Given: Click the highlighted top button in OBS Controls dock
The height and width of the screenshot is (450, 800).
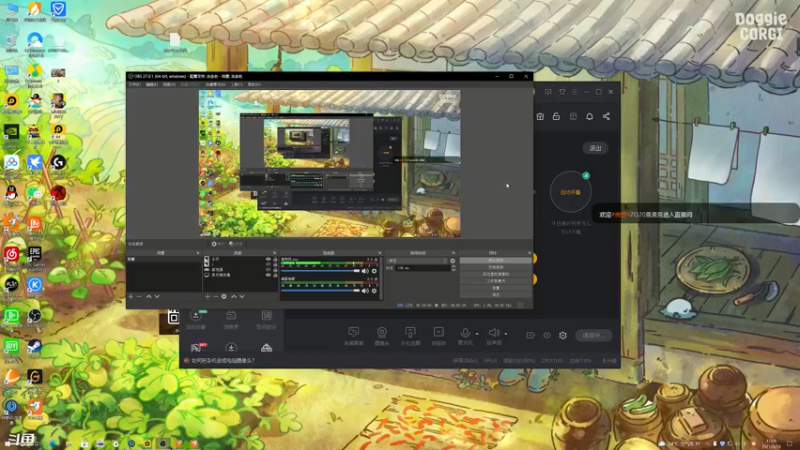Looking at the screenshot, I should (x=495, y=260).
